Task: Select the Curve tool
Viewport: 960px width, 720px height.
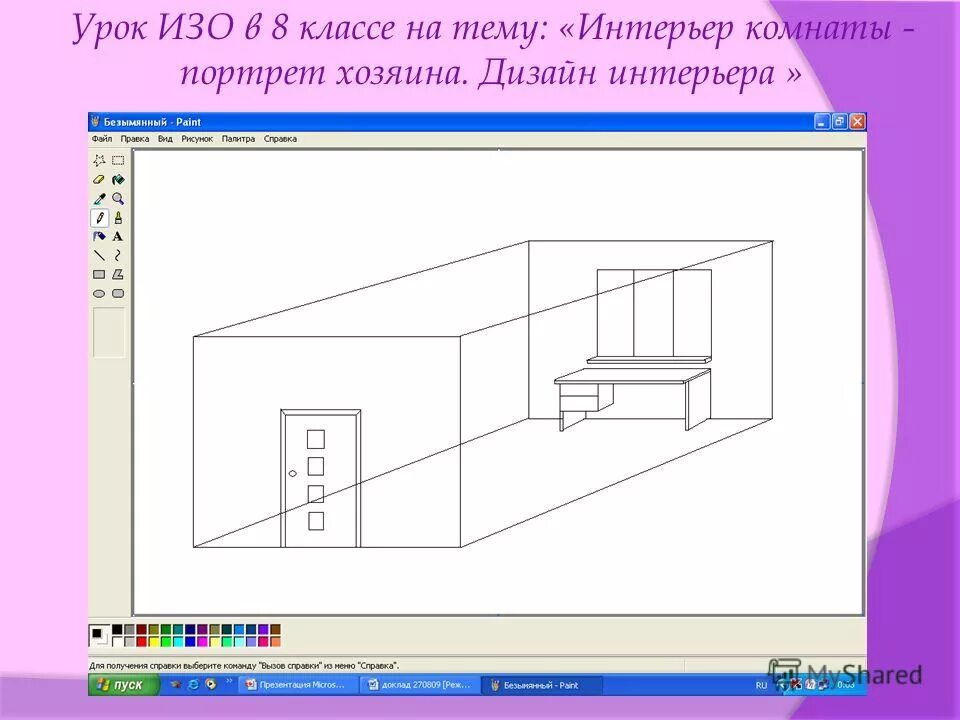Action: coord(117,254)
